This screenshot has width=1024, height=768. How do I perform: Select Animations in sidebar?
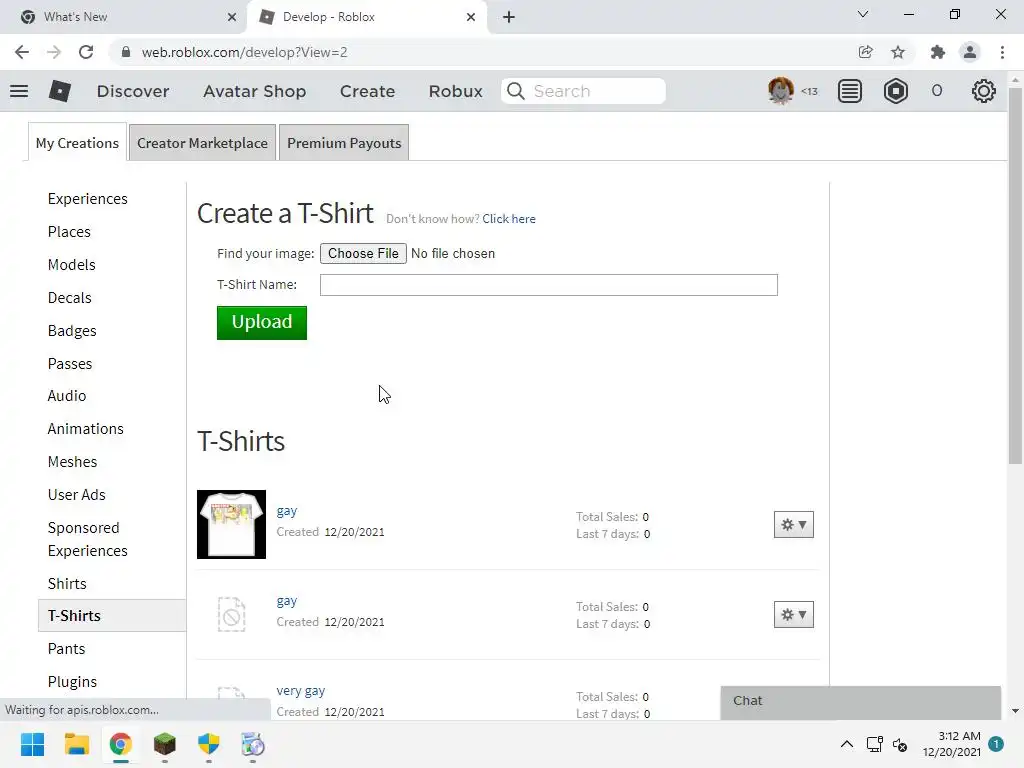[86, 428]
